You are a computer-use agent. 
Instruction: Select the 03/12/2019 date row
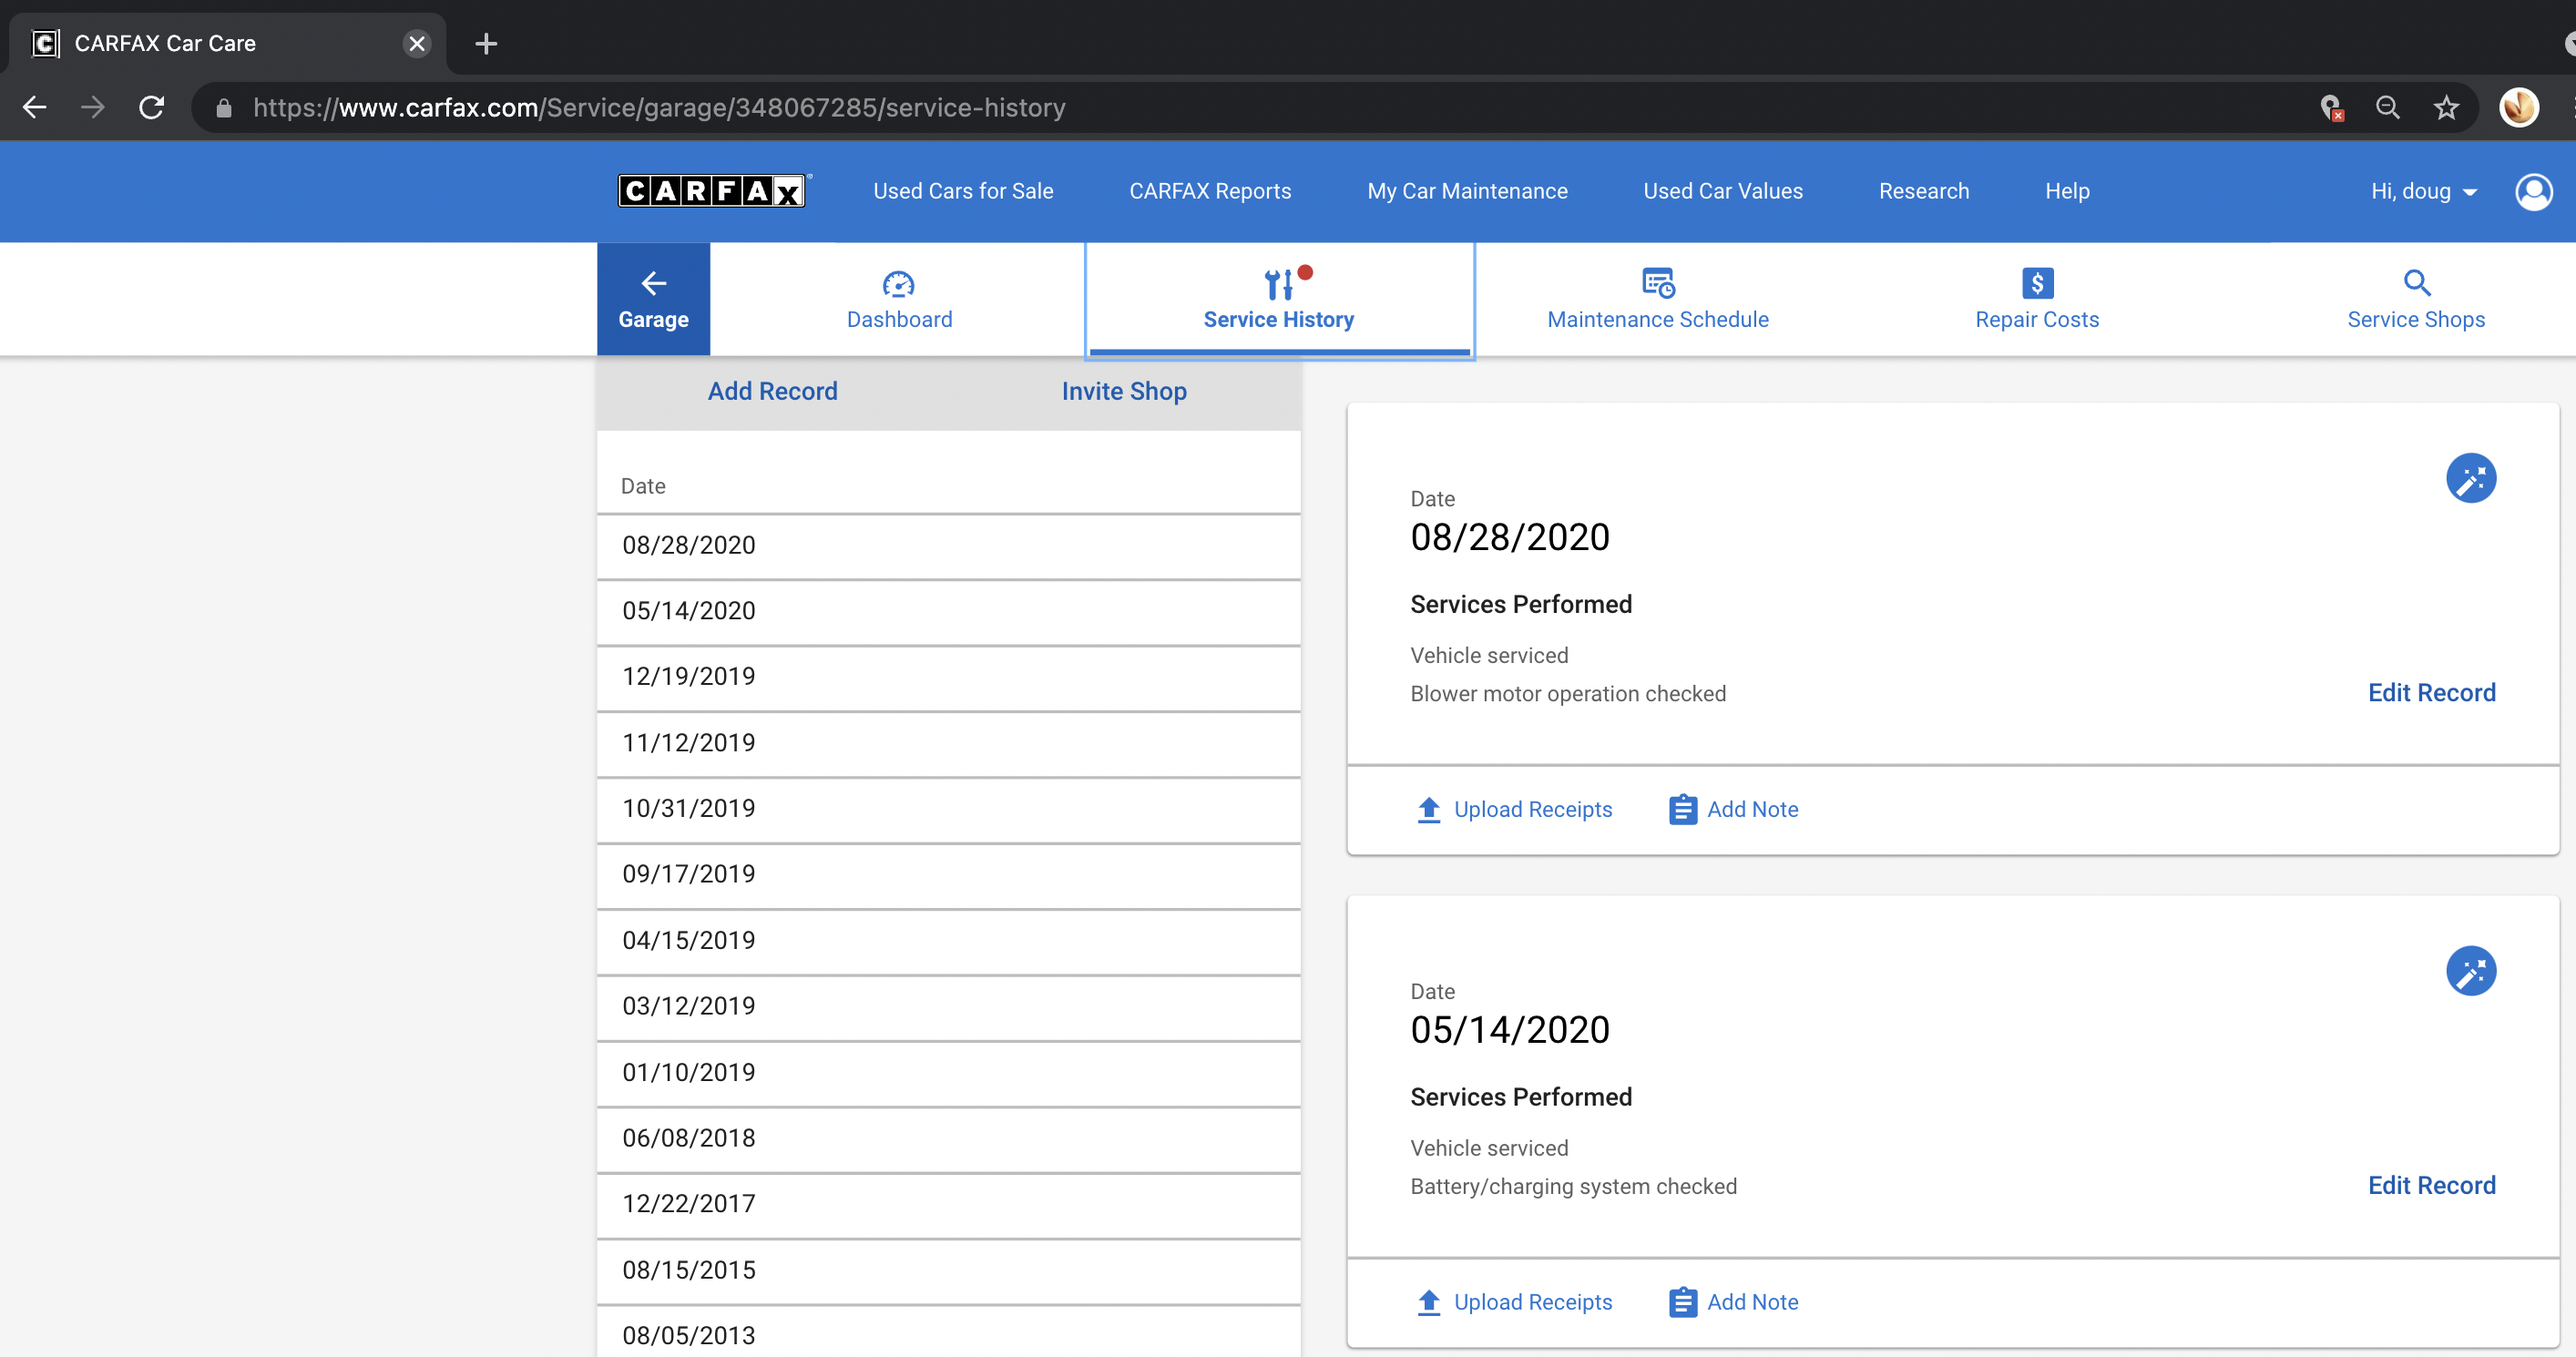pyautogui.click(x=948, y=1007)
